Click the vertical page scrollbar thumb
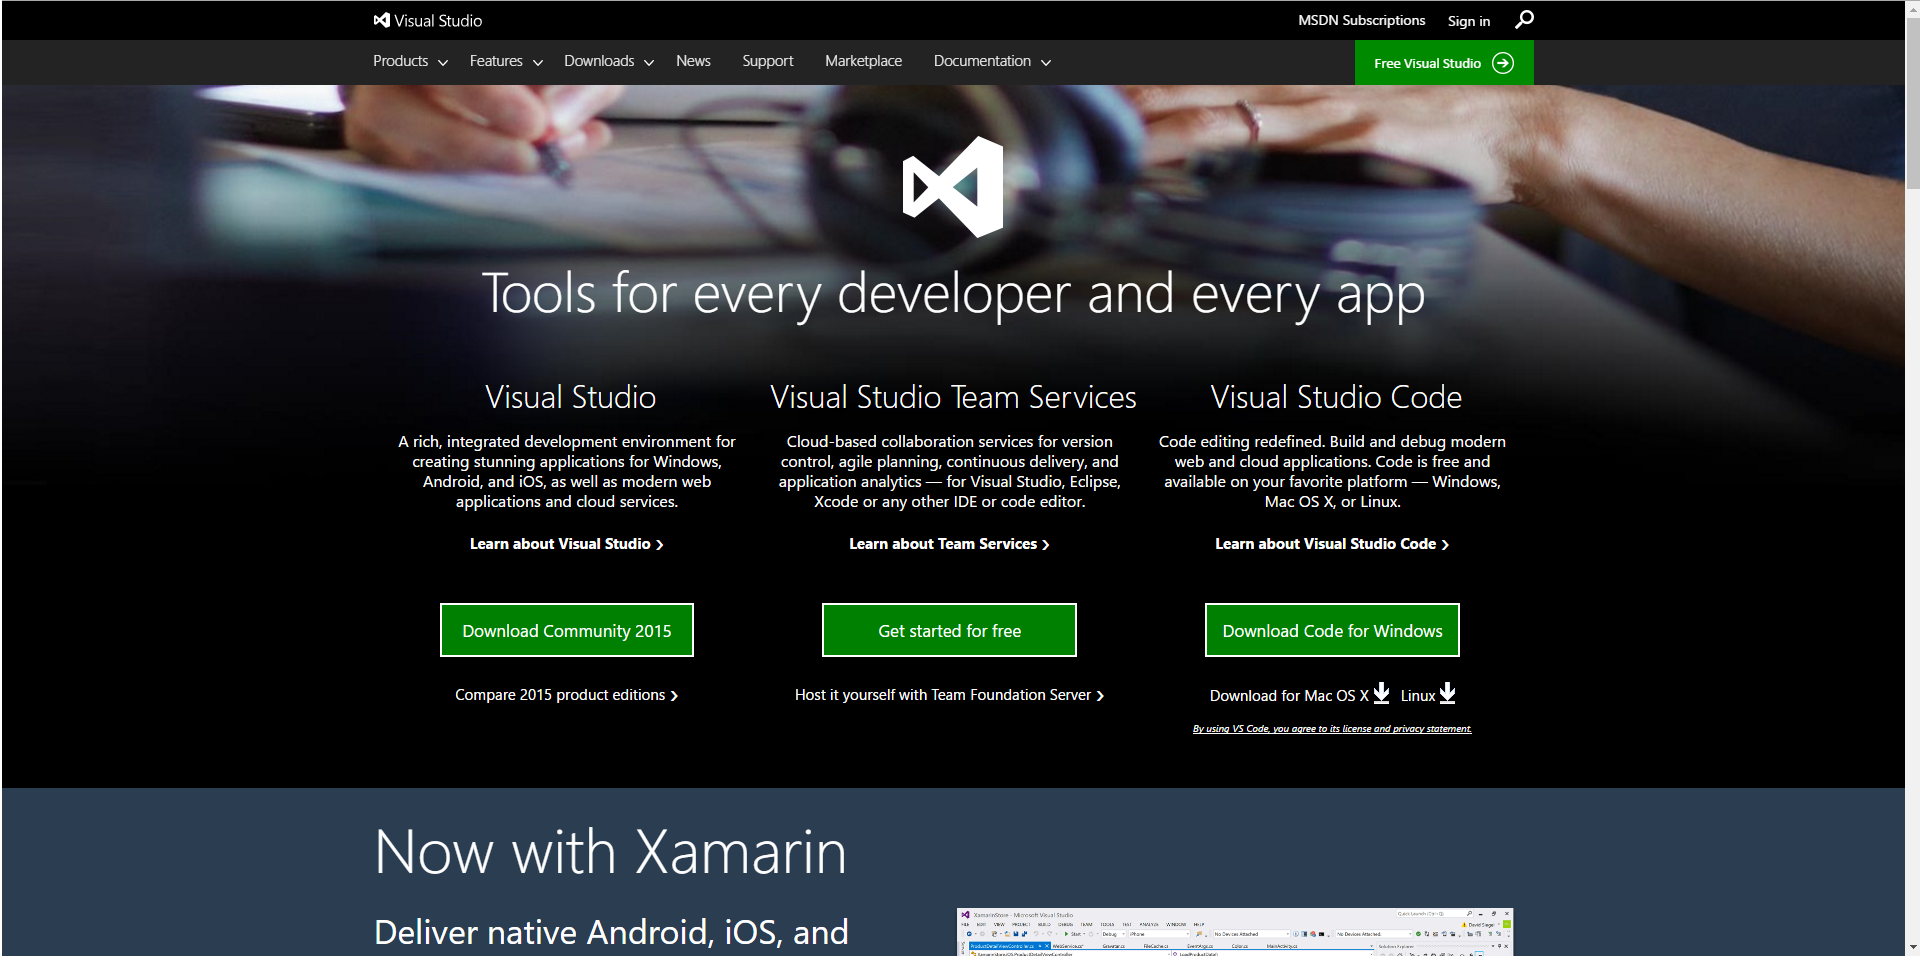The width and height of the screenshot is (1920, 958). (1912, 103)
